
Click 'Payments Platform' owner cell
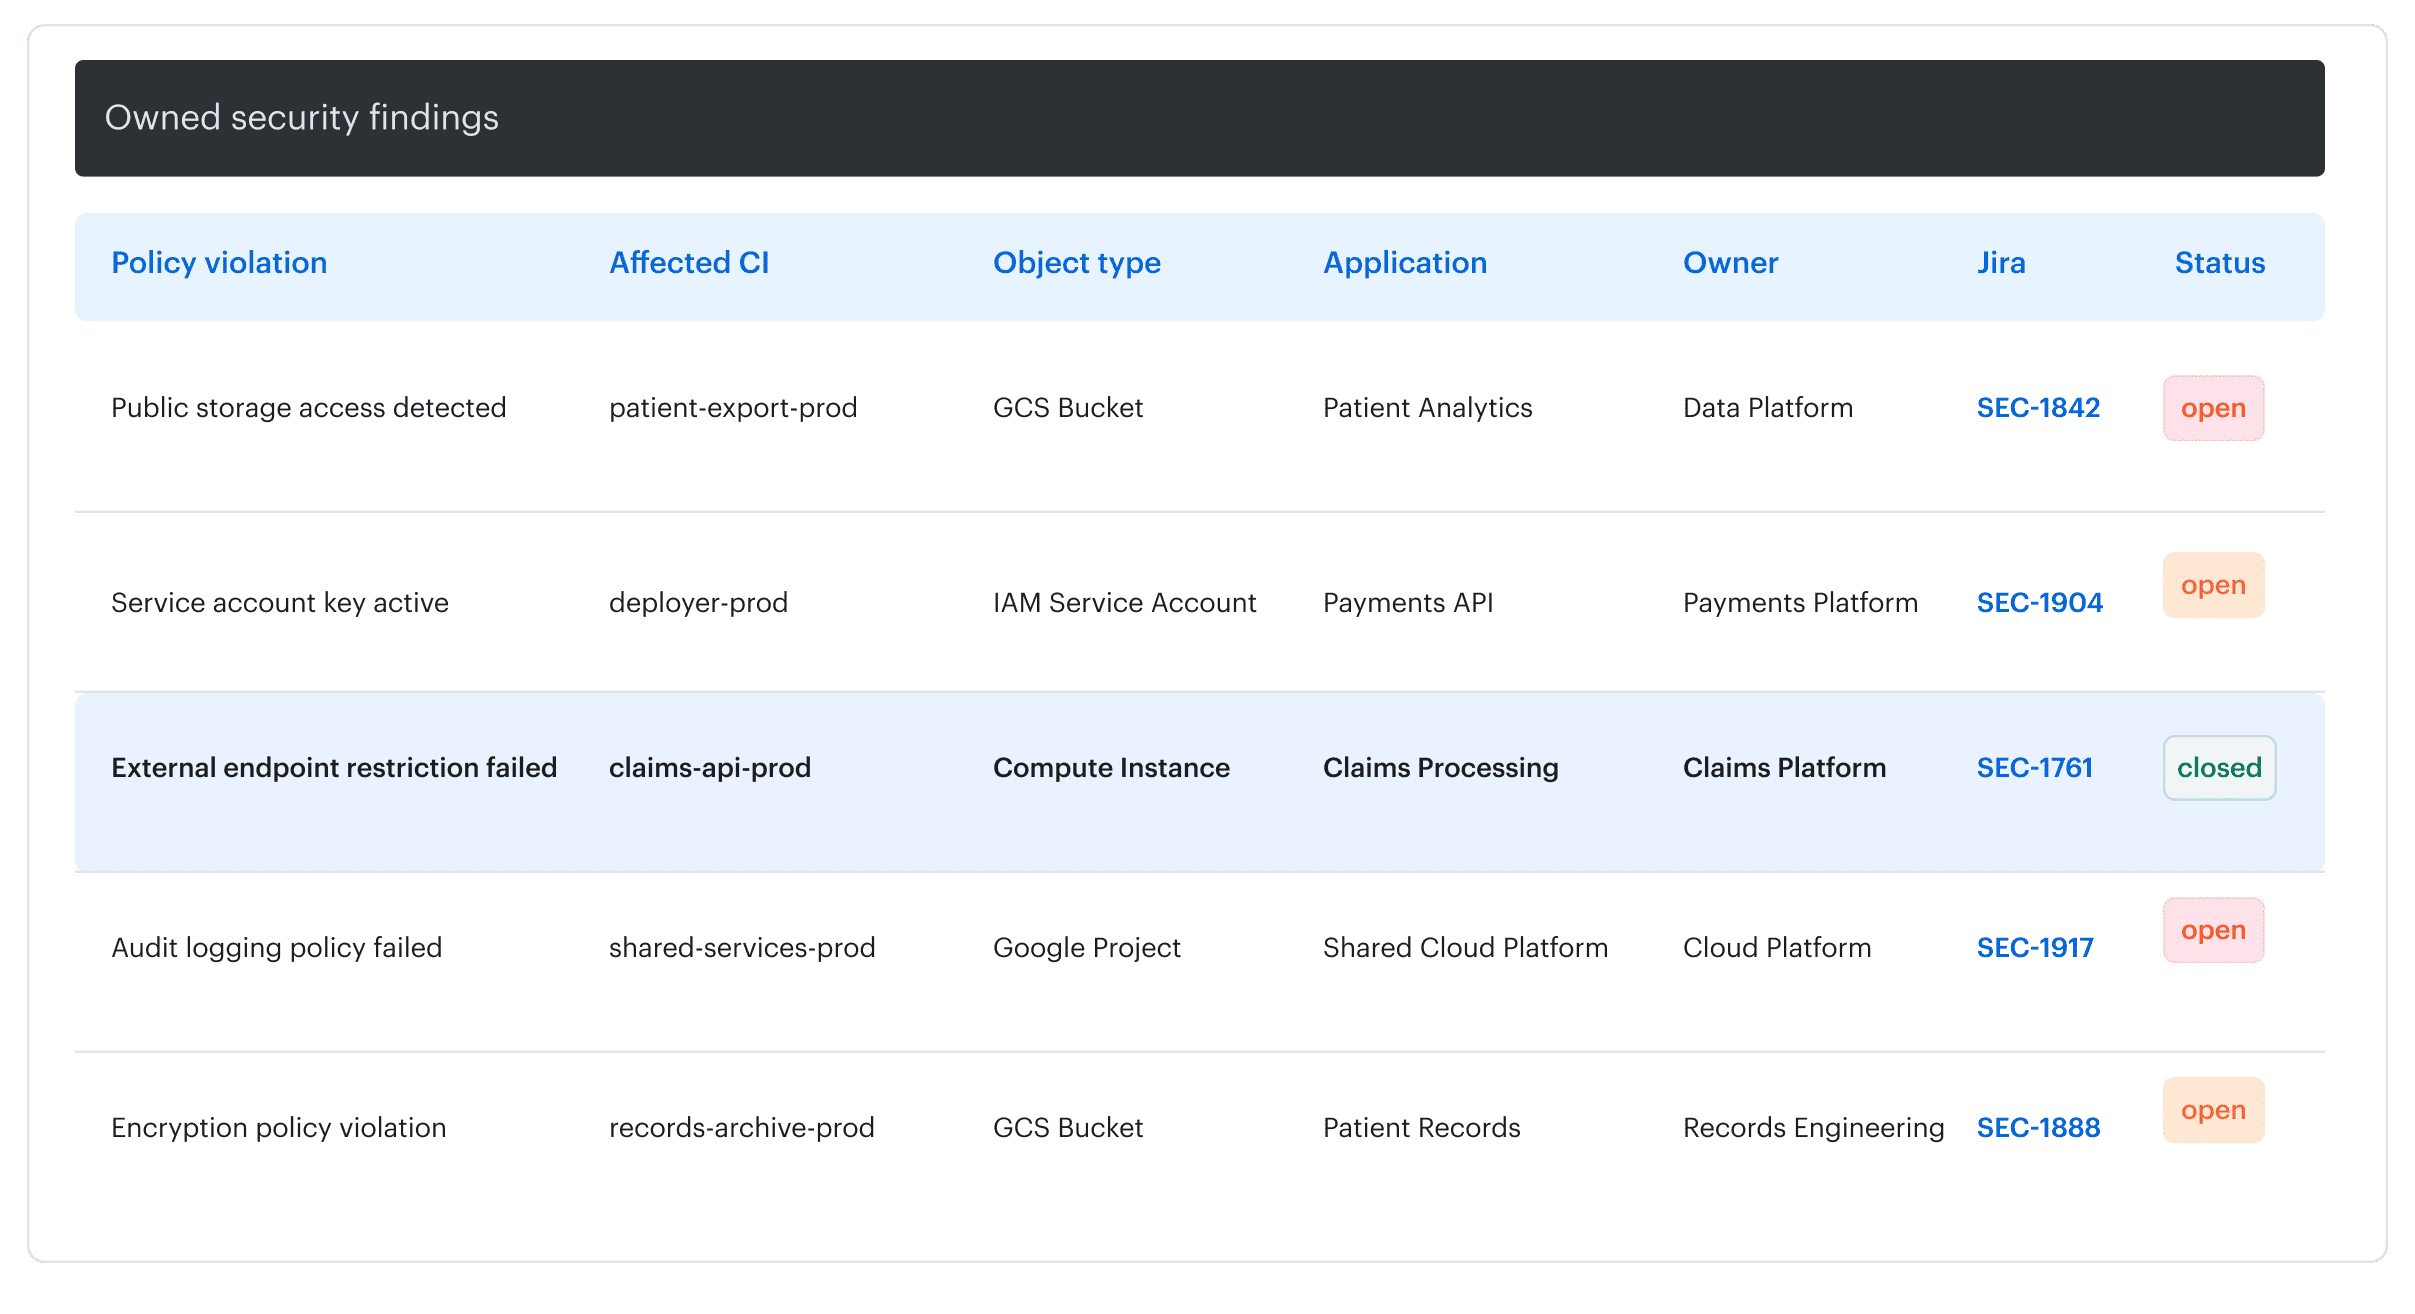click(x=1801, y=603)
